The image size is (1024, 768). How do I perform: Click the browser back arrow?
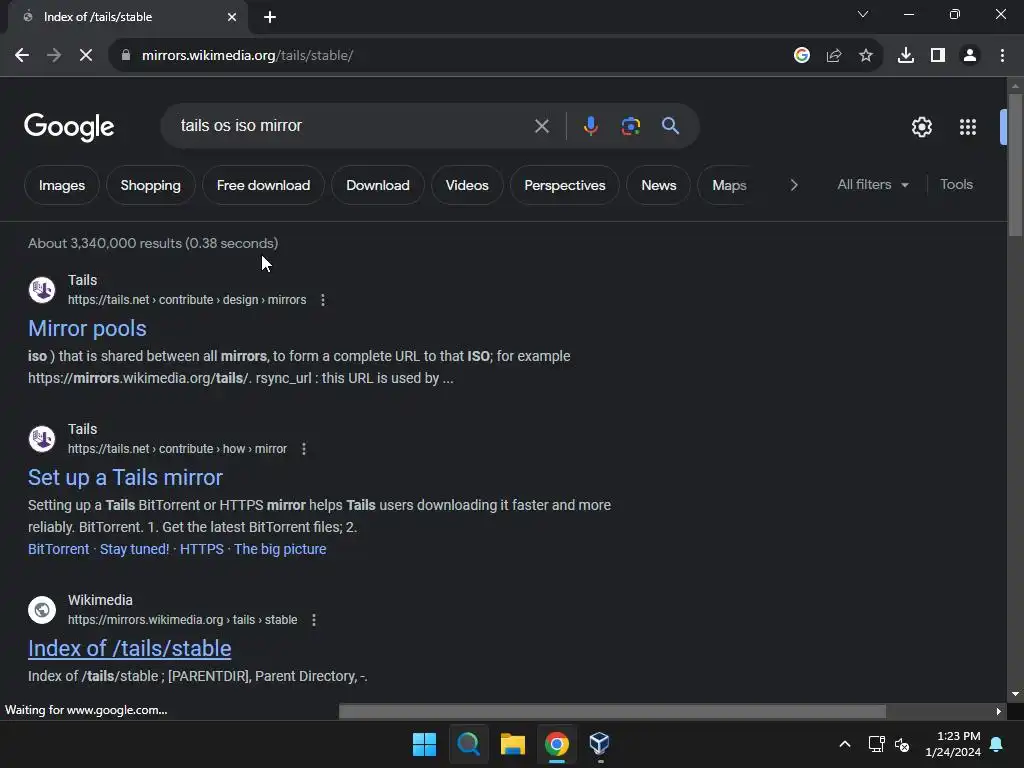(22, 56)
